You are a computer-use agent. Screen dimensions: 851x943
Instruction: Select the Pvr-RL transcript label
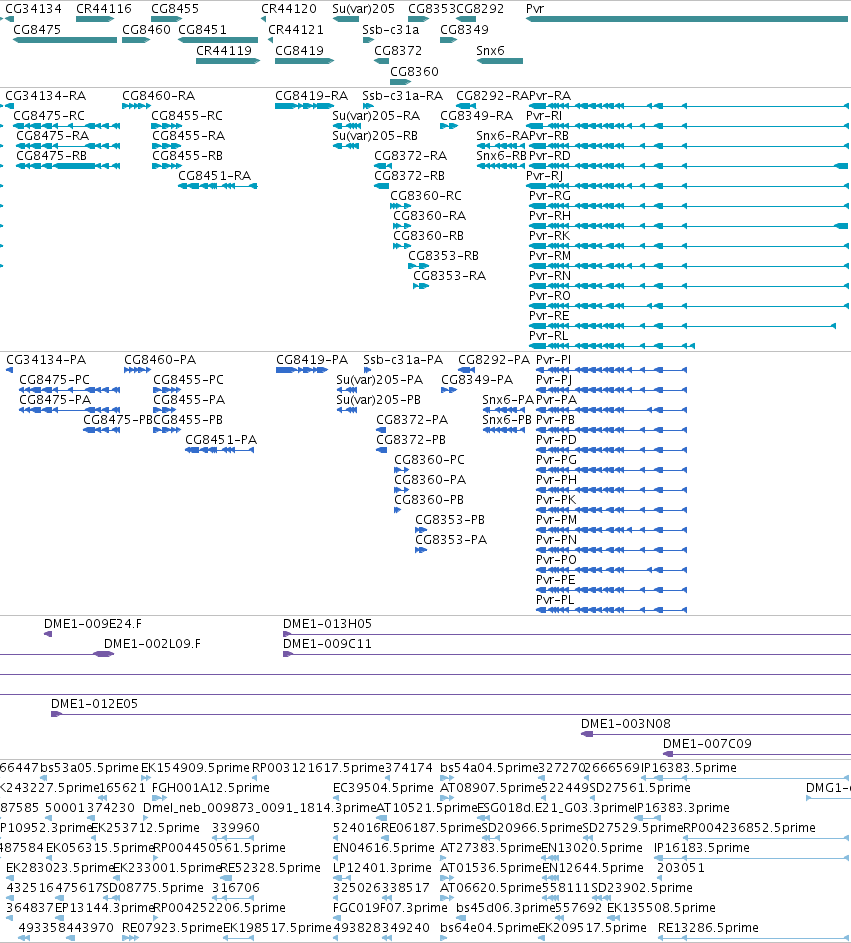click(x=548, y=336)
